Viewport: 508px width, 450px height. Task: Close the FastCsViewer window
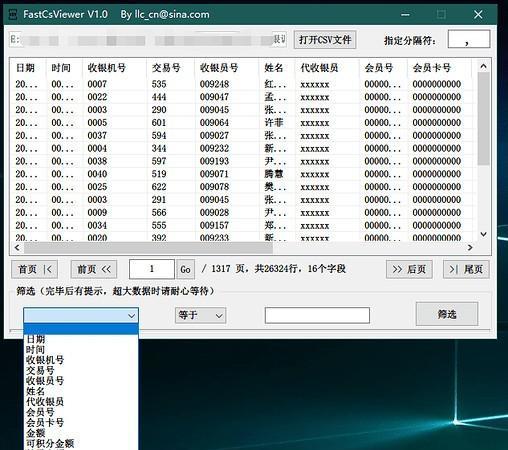(x=478, y=14)
